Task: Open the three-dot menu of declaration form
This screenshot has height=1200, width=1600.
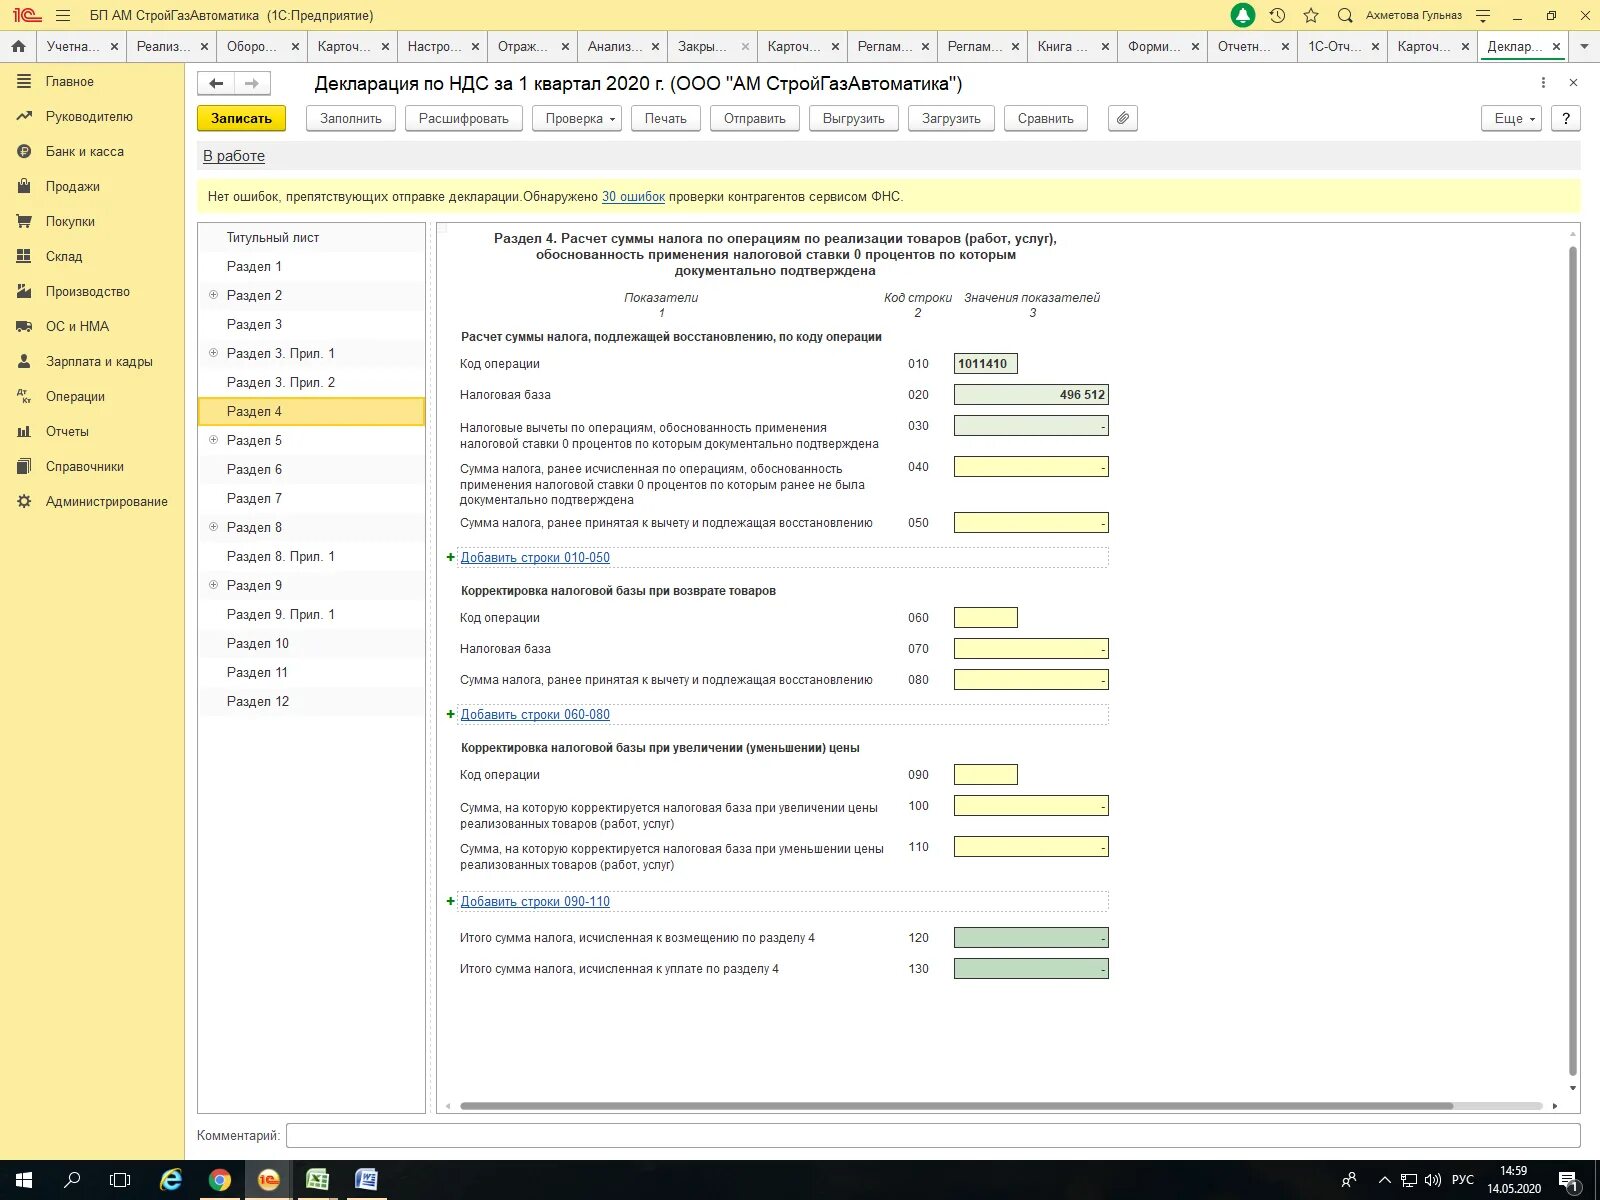Action: click(x=1543, y=83)
